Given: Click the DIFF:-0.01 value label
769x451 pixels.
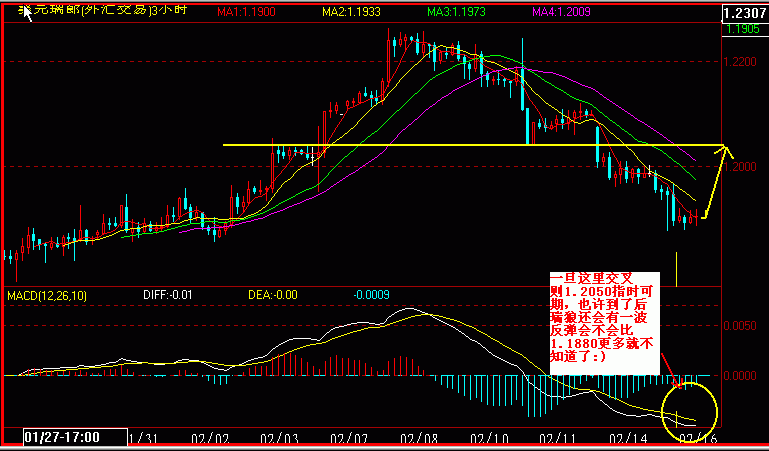Looking at the screenshot, I should tap(167, 296).
